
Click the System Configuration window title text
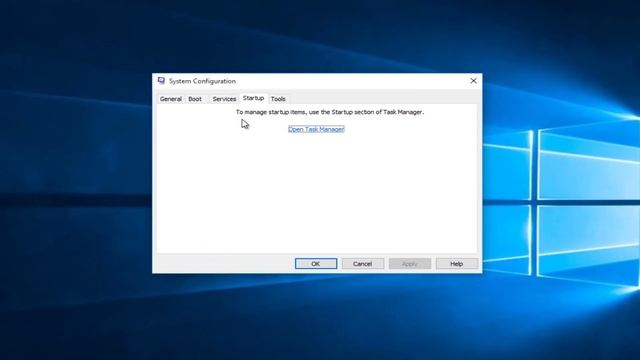pos(202,81)
